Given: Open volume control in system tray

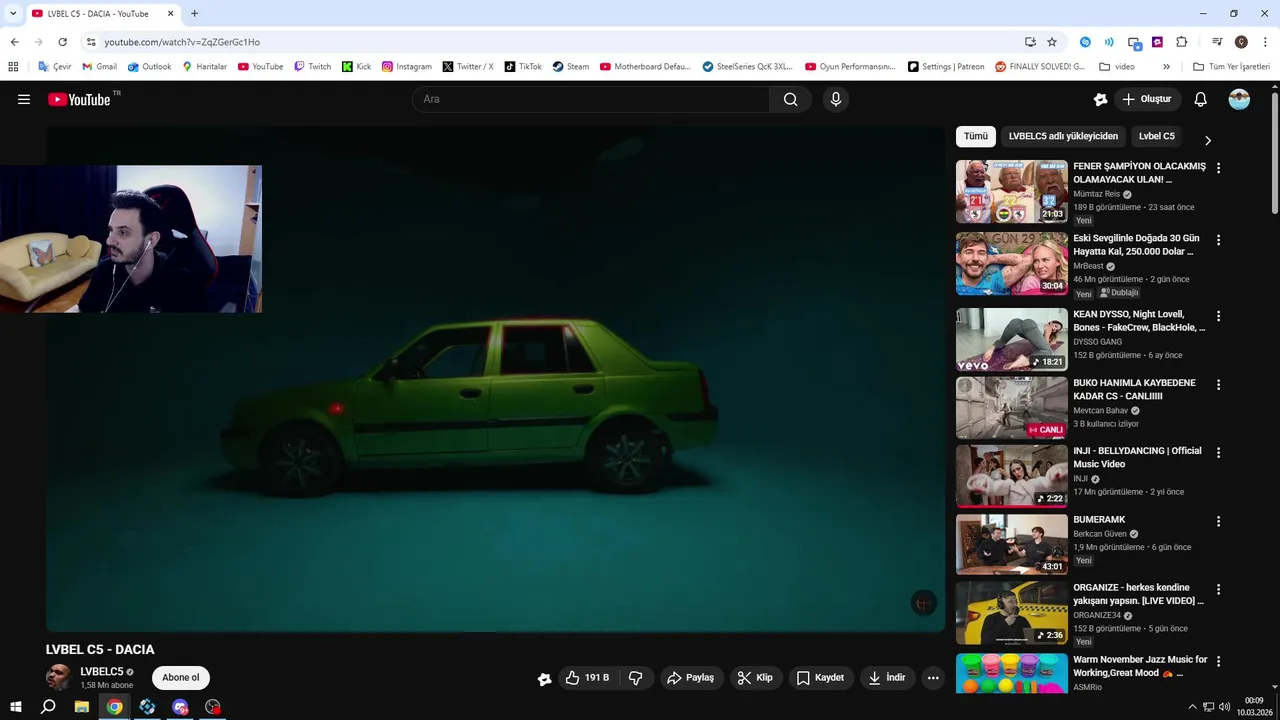Looking at the screenshot, I should pyautogui.click(x=1225, y=707).
